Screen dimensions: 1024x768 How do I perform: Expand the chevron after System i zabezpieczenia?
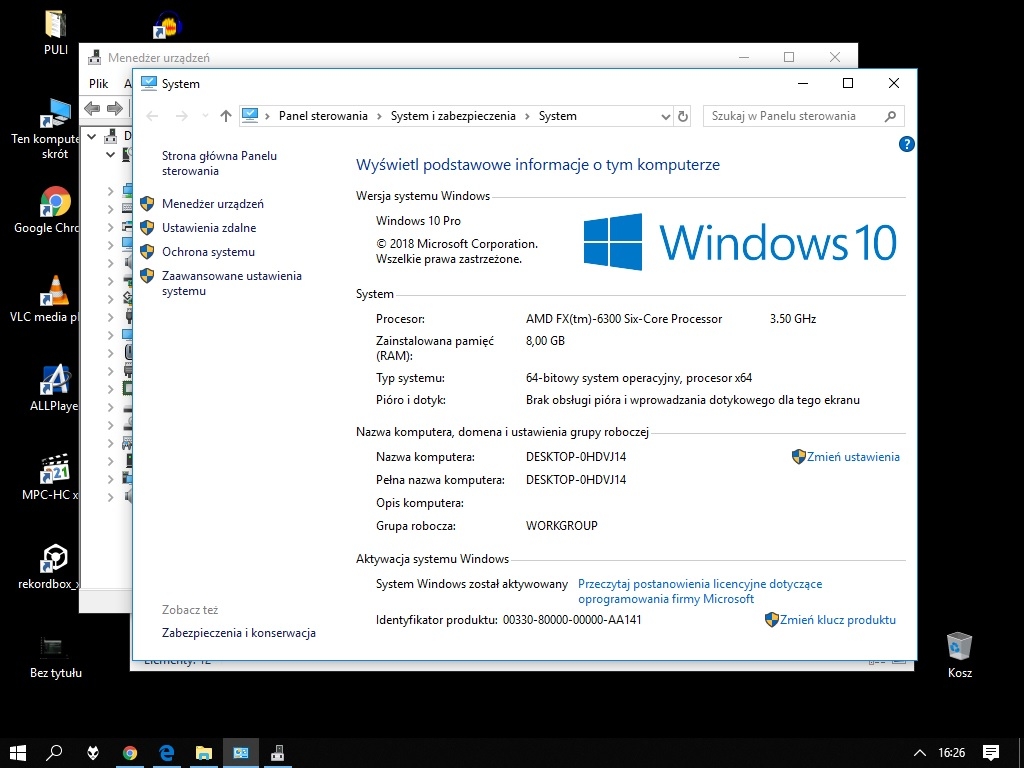(527, 116)
